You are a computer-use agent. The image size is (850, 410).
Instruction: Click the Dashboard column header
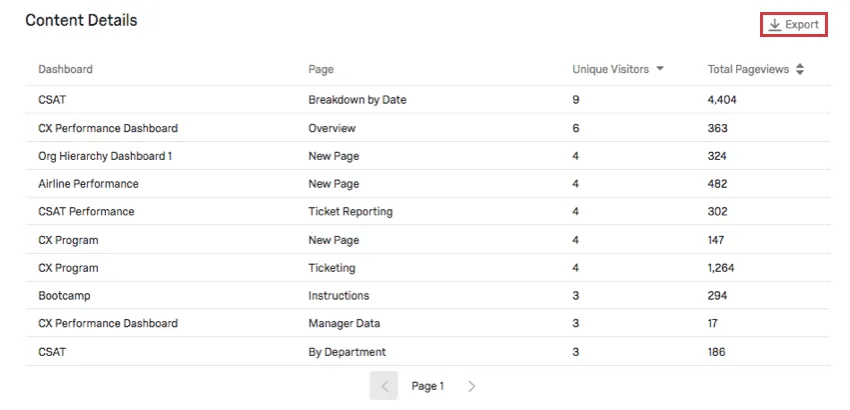[65, 69]
